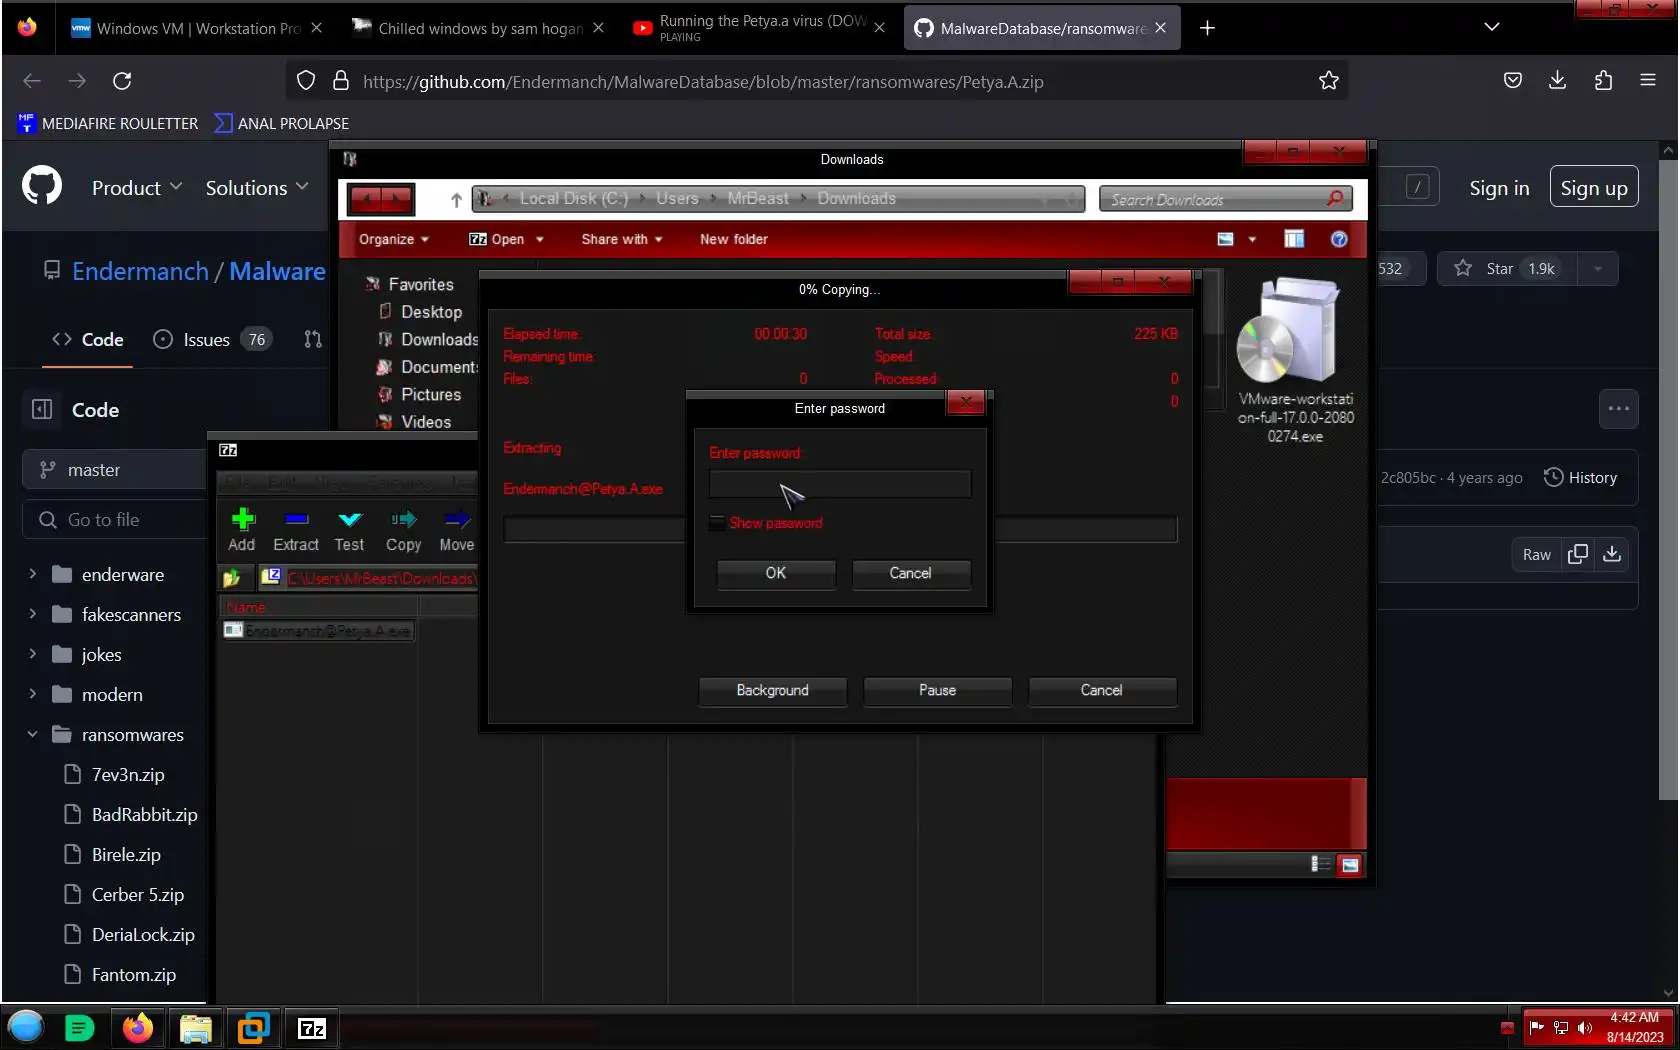Expand the enderware folder
Screen dimensions: 1680x1050
click(32, 574)
